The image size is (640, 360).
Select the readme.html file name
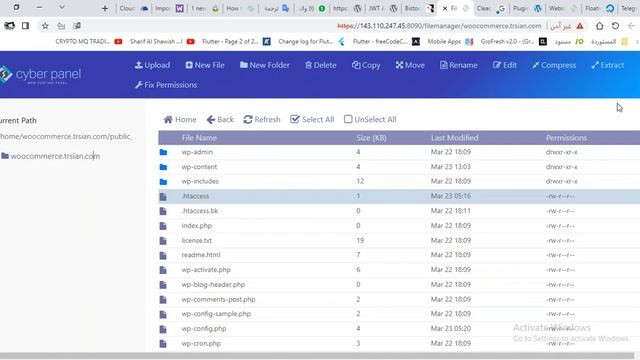coord(201,255)
